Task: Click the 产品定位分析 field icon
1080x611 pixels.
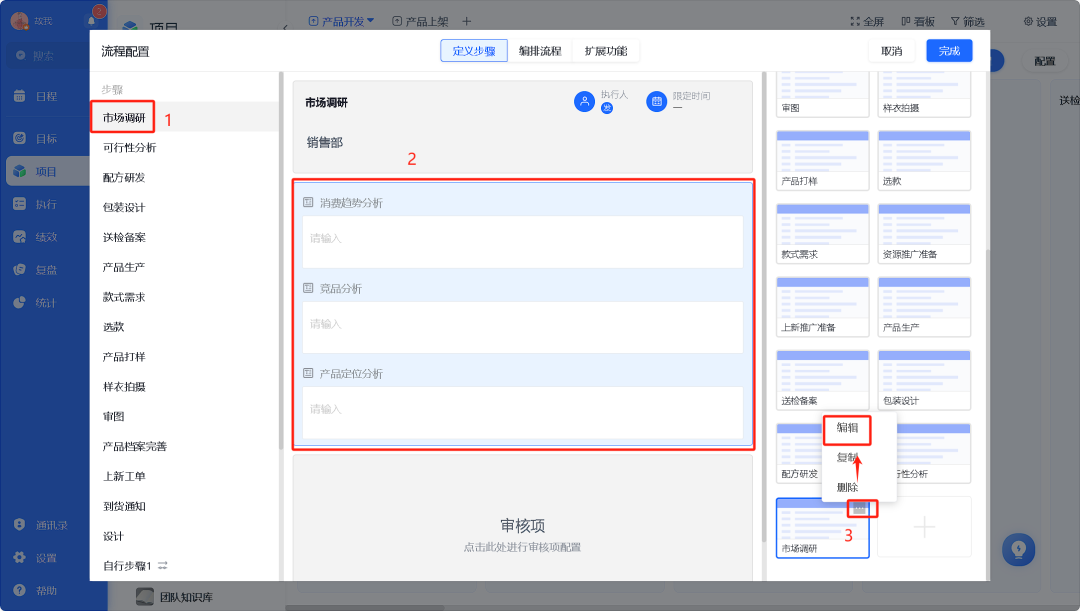Action: pyautogui.click(x=309, y=373)
